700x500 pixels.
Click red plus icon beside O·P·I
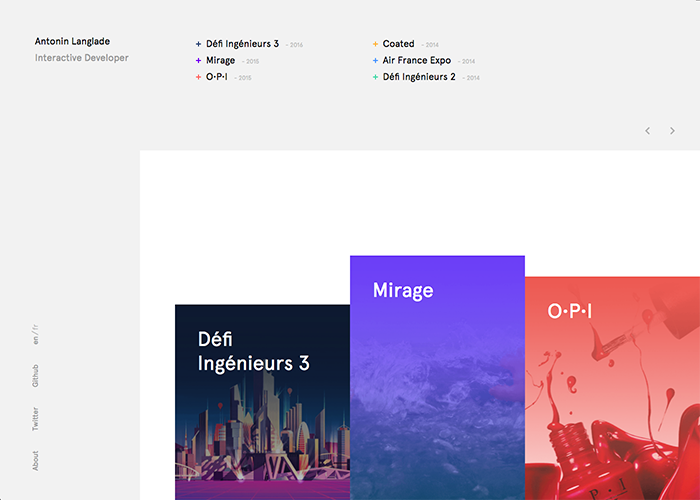click(198, 77)
